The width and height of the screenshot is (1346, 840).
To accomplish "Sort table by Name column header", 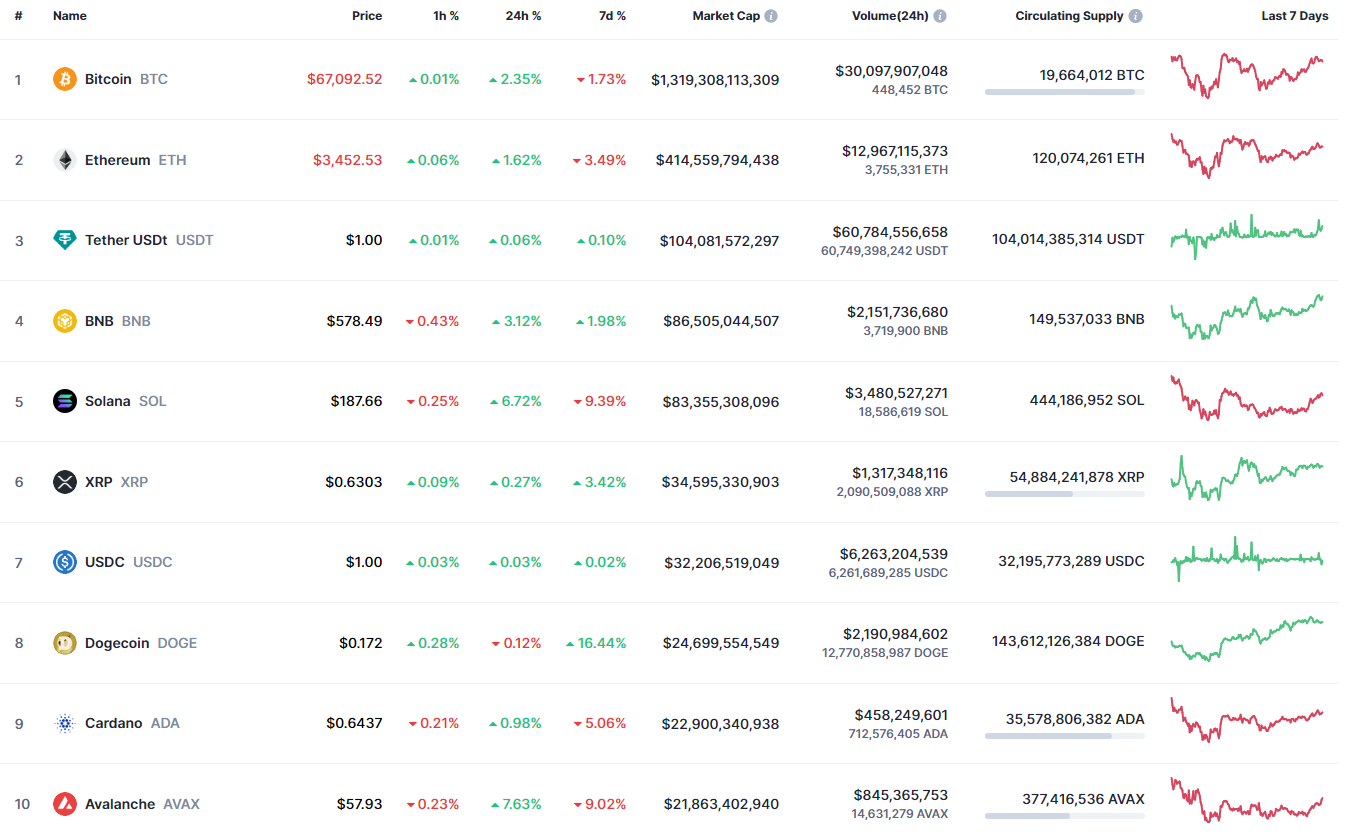I will pyautogui.click(x=70, y=16).
